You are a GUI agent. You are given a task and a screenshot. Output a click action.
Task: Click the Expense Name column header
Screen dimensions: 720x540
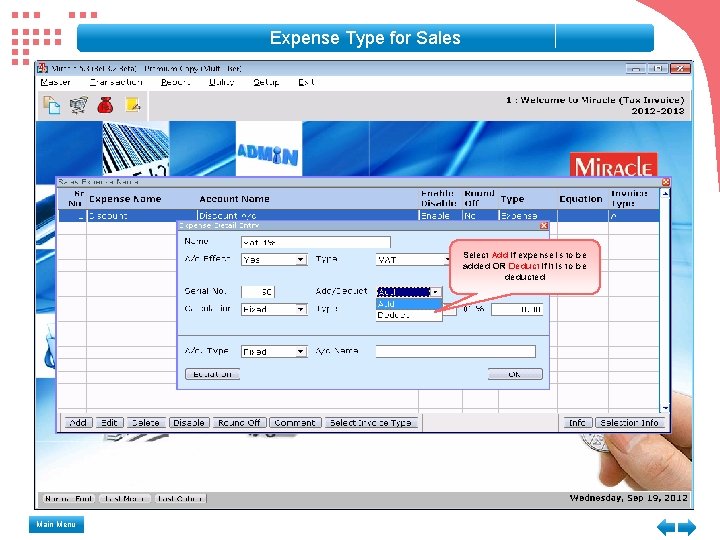(x=125, y=199)
